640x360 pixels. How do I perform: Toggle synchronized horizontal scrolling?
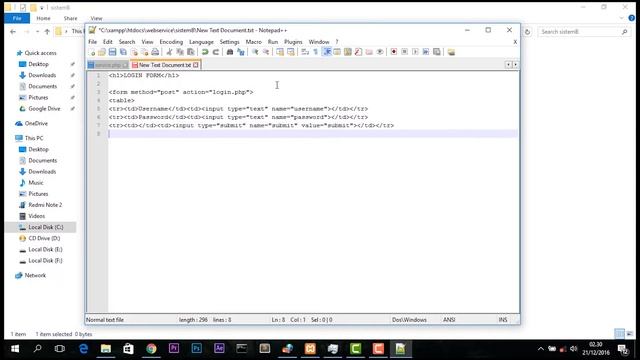pos(291,52)
